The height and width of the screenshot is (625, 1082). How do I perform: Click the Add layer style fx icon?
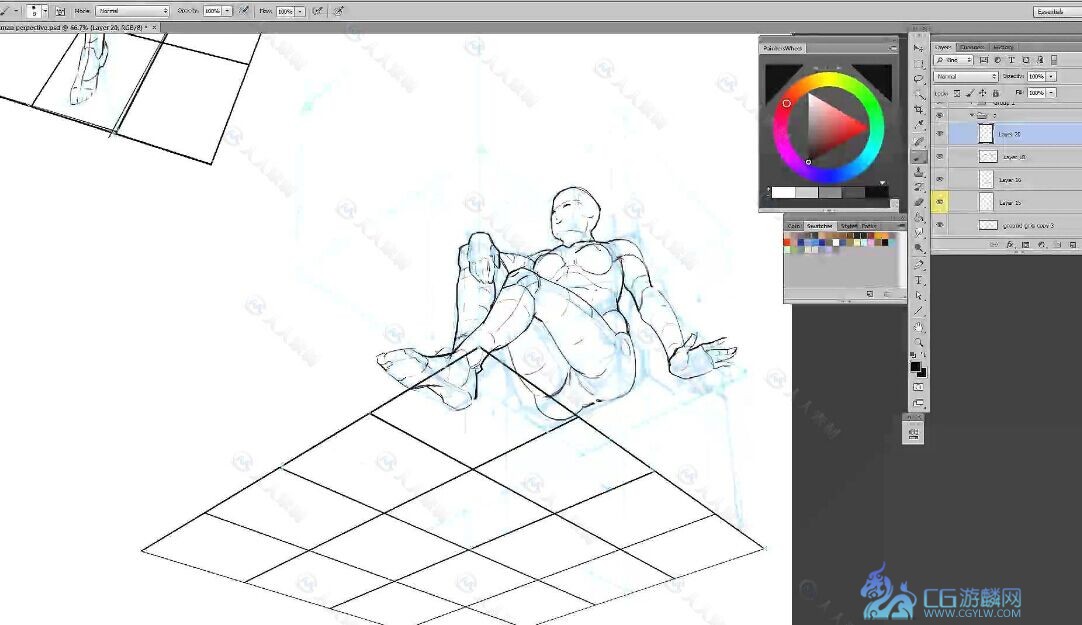coord(1010,244)
